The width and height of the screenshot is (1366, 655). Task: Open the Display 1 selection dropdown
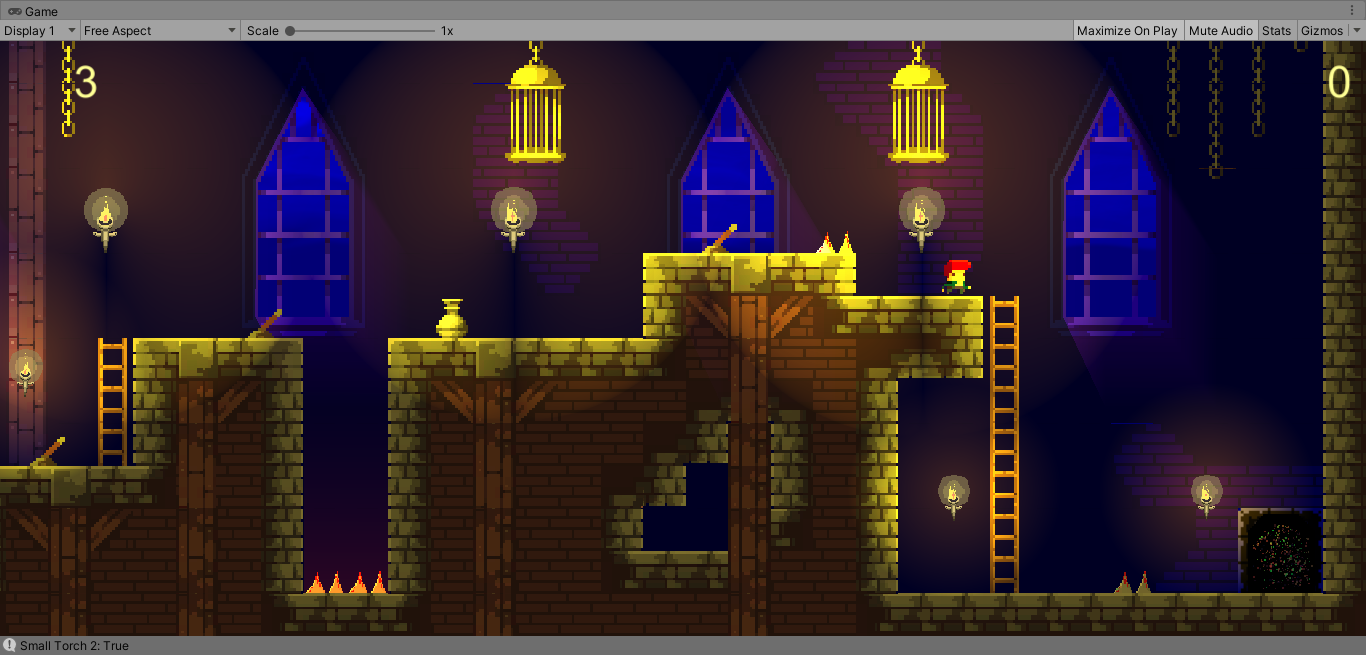35,30
